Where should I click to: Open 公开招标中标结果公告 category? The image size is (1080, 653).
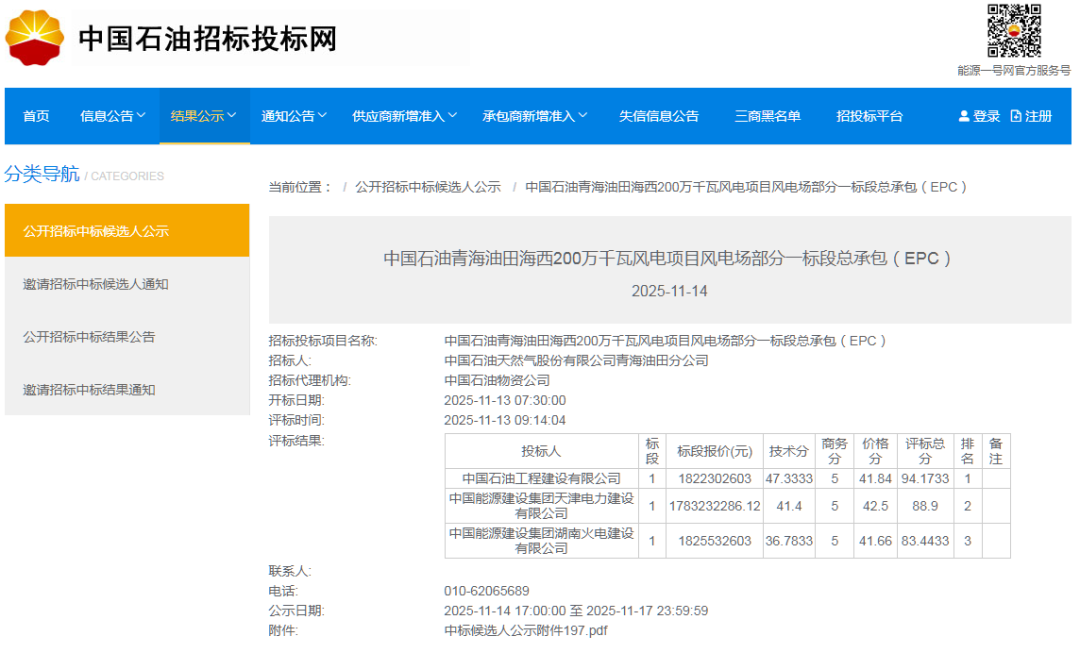[89, 337]
